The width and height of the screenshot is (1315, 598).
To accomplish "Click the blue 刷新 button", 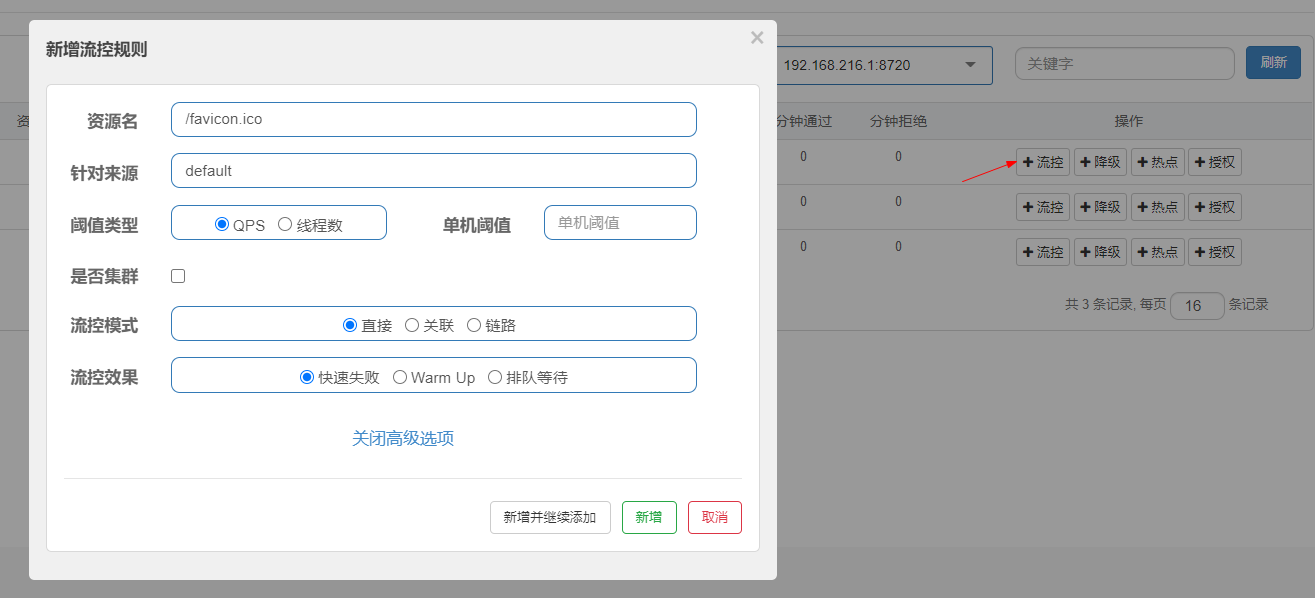I will pos(1273,62).
